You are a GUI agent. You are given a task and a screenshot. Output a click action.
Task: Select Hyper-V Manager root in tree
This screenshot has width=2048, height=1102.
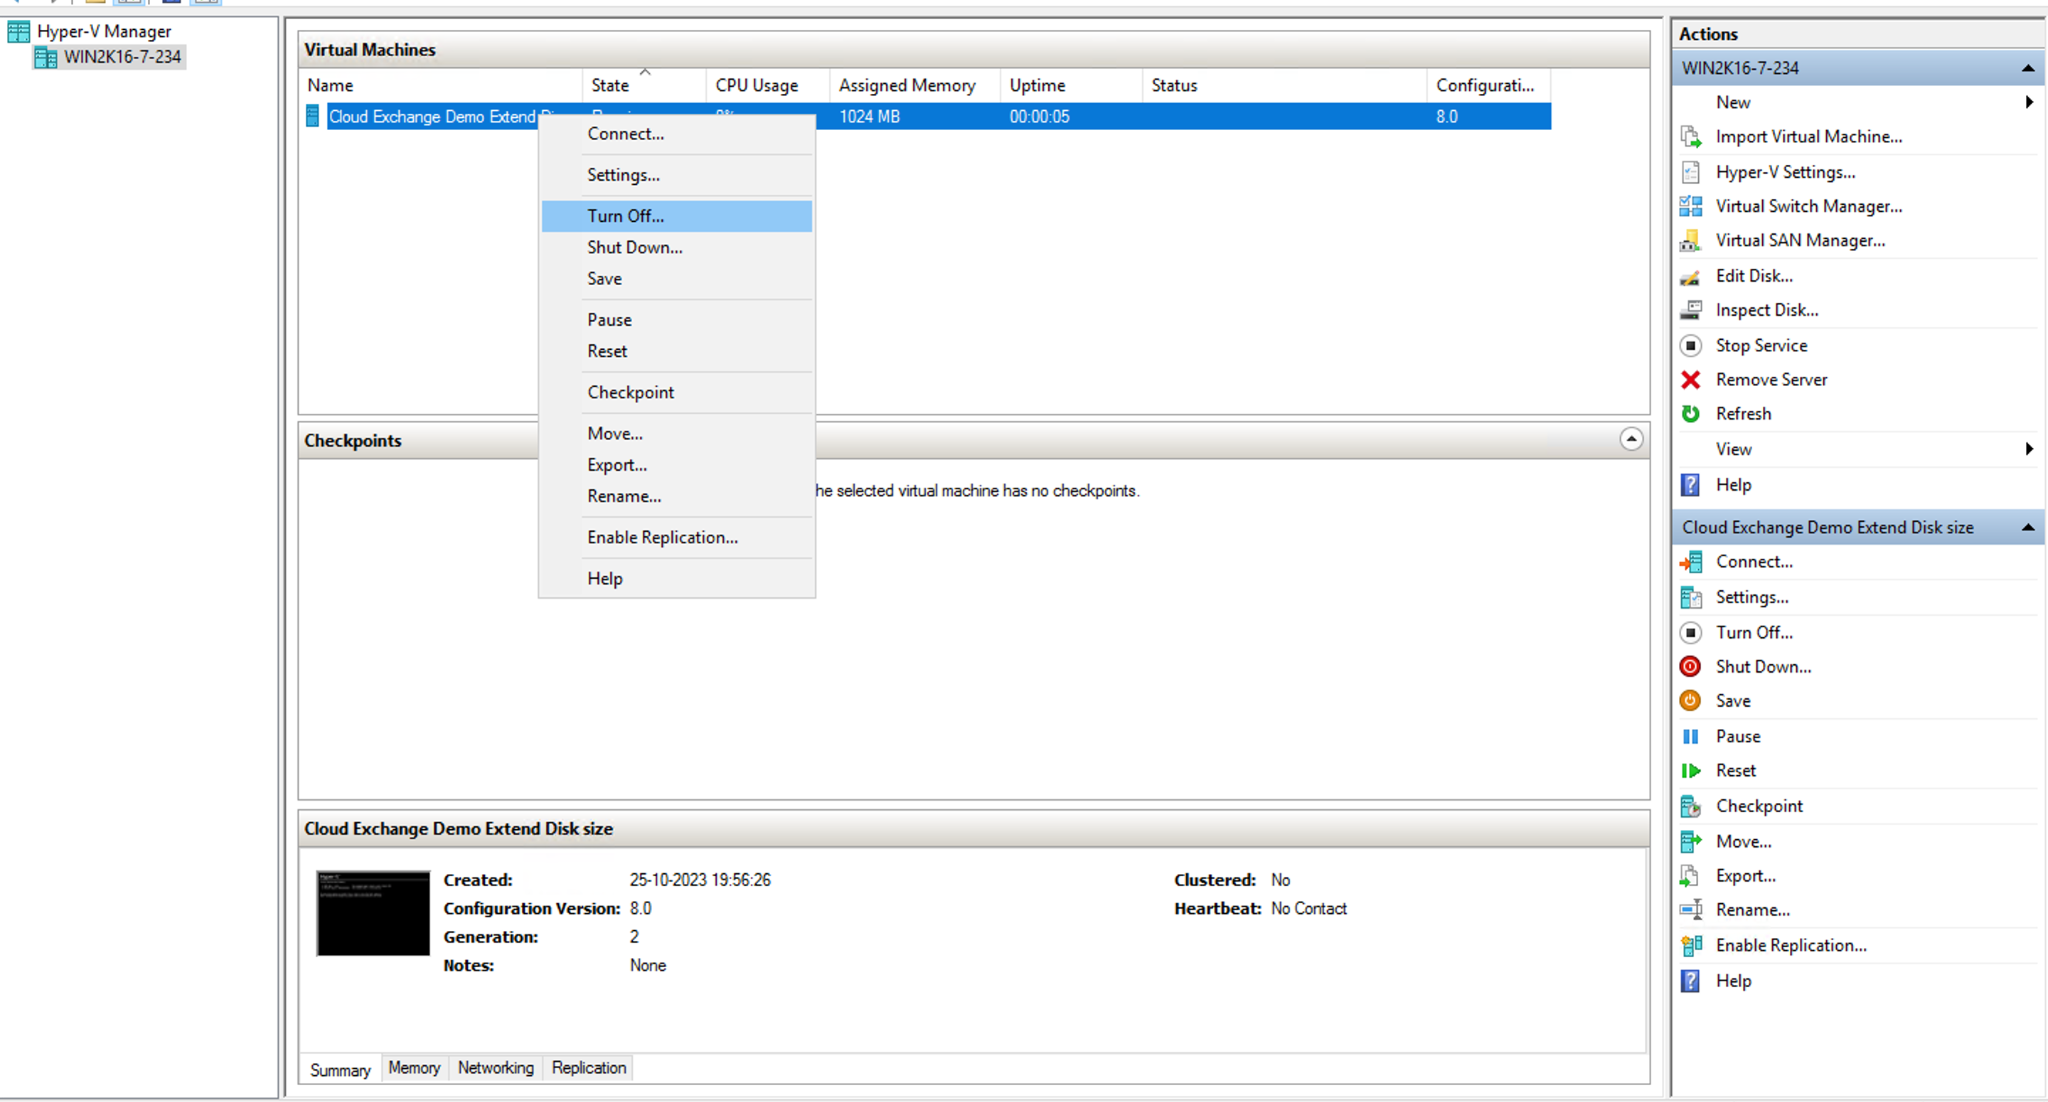pos(104,32)
